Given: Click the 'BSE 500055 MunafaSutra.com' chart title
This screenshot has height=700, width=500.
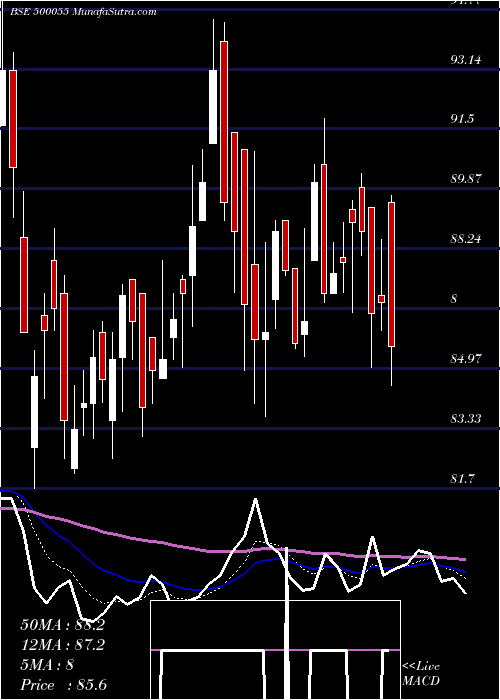Looking at the screenshot, I should click(x=83, y=12).
